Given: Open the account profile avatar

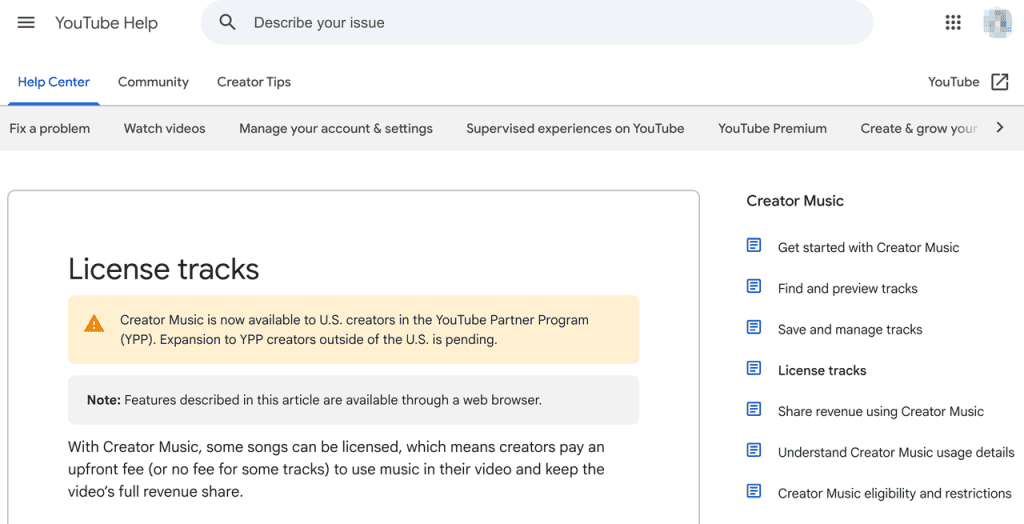Looking at the screenshot, I should (x=997, y=23).
